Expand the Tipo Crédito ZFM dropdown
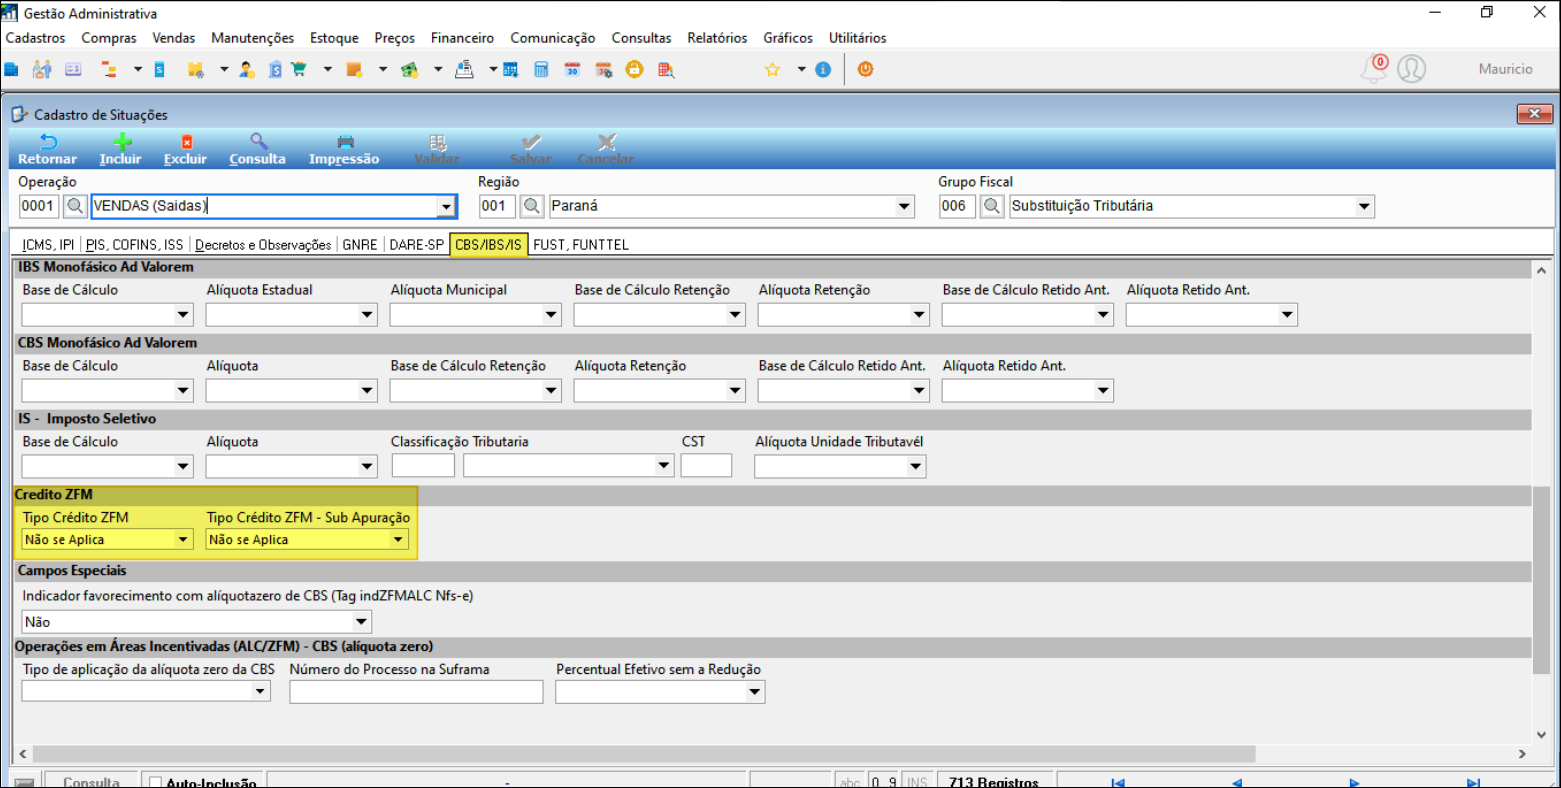This screenshot has width=1561, height=788. click(x=183, y=540)
